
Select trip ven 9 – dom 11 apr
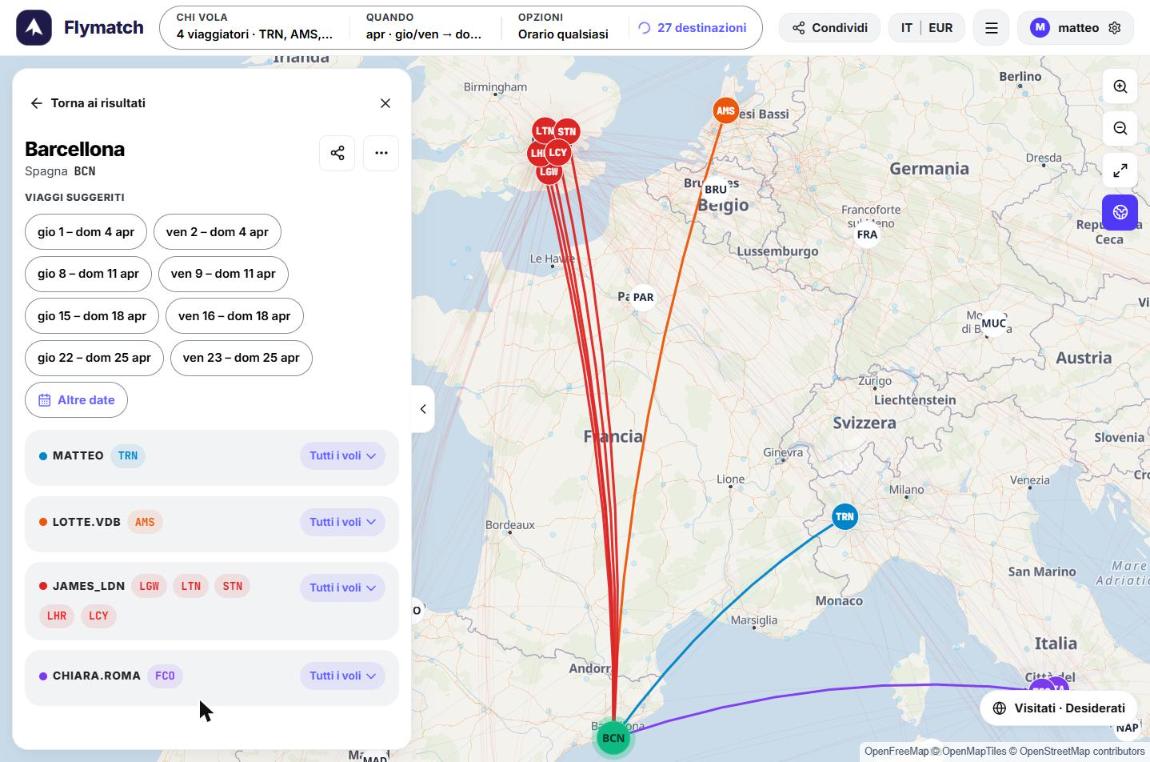point(223,274)
